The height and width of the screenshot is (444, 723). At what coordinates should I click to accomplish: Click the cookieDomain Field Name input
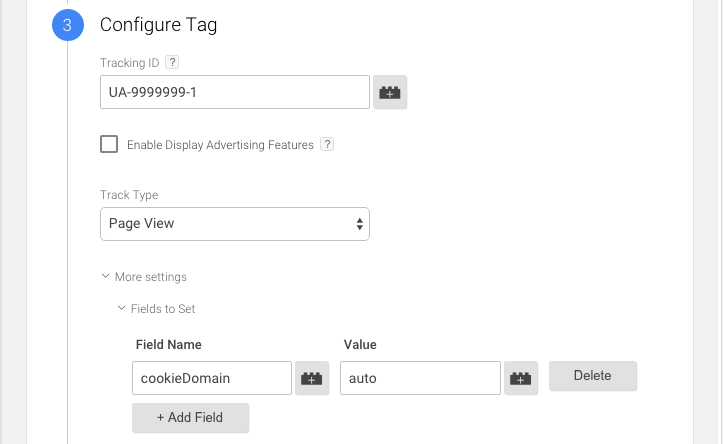pyautogui.click(x=212, y=378)
